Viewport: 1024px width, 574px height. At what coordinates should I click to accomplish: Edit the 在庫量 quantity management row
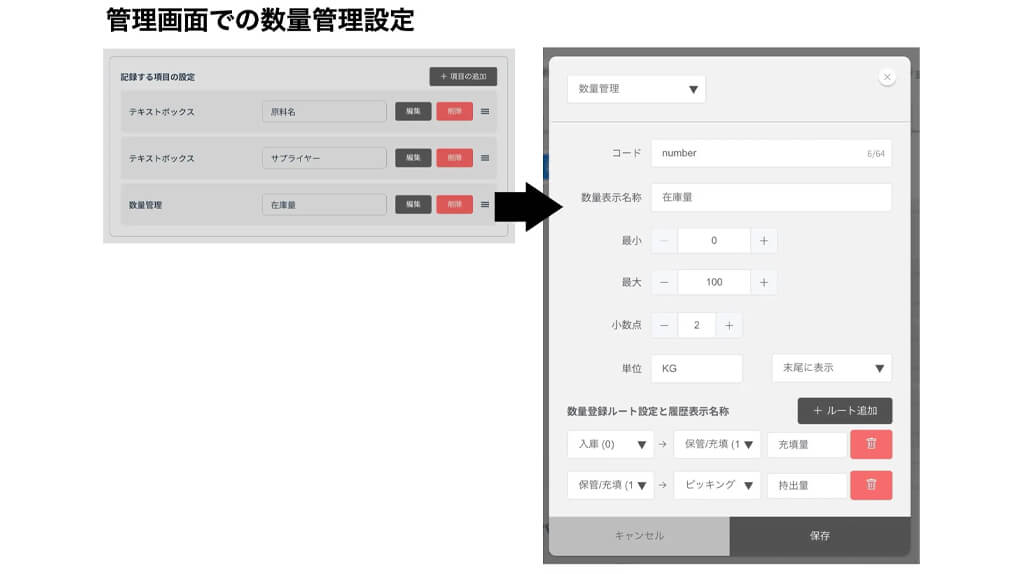(x=413, y=204)
